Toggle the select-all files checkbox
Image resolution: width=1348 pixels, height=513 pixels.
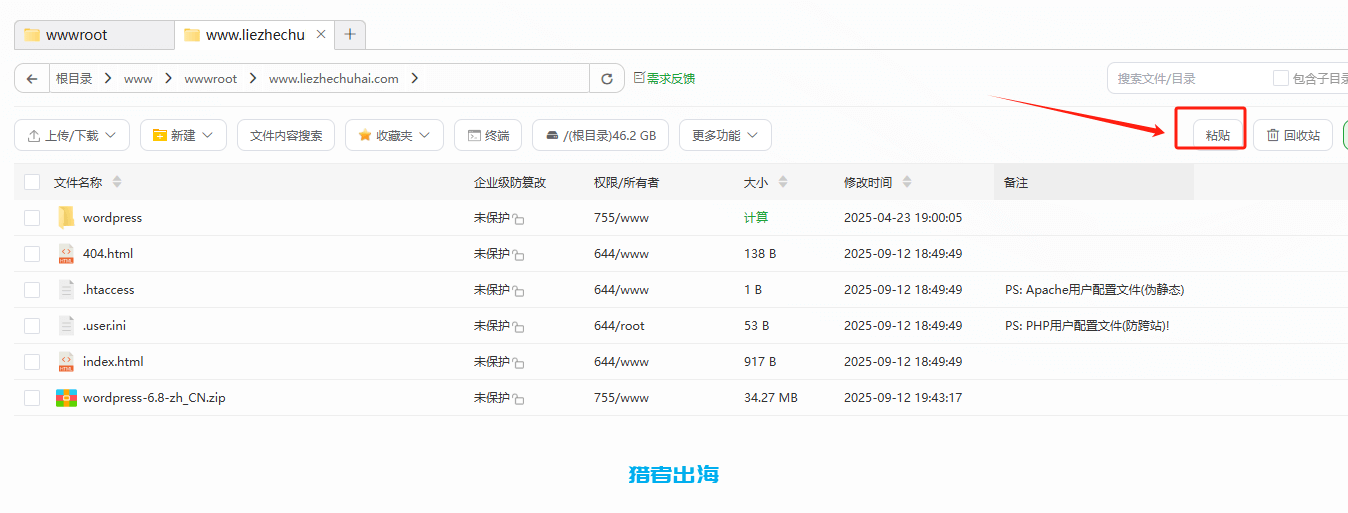pyautogui.click(x=32, y=182)
